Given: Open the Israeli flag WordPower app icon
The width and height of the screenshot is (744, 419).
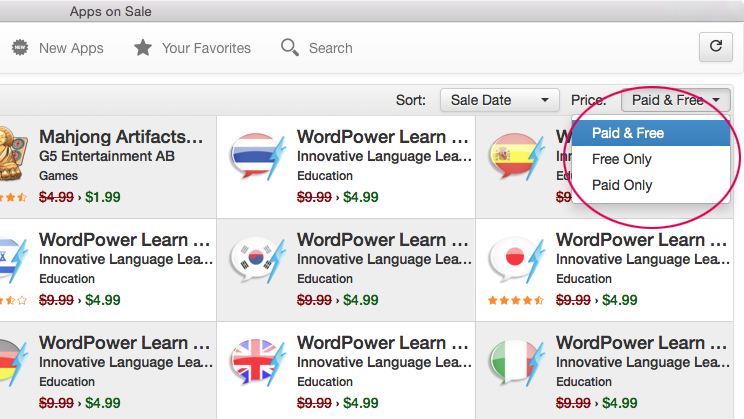Looking at the screenshot, I should tap(13, 260).
